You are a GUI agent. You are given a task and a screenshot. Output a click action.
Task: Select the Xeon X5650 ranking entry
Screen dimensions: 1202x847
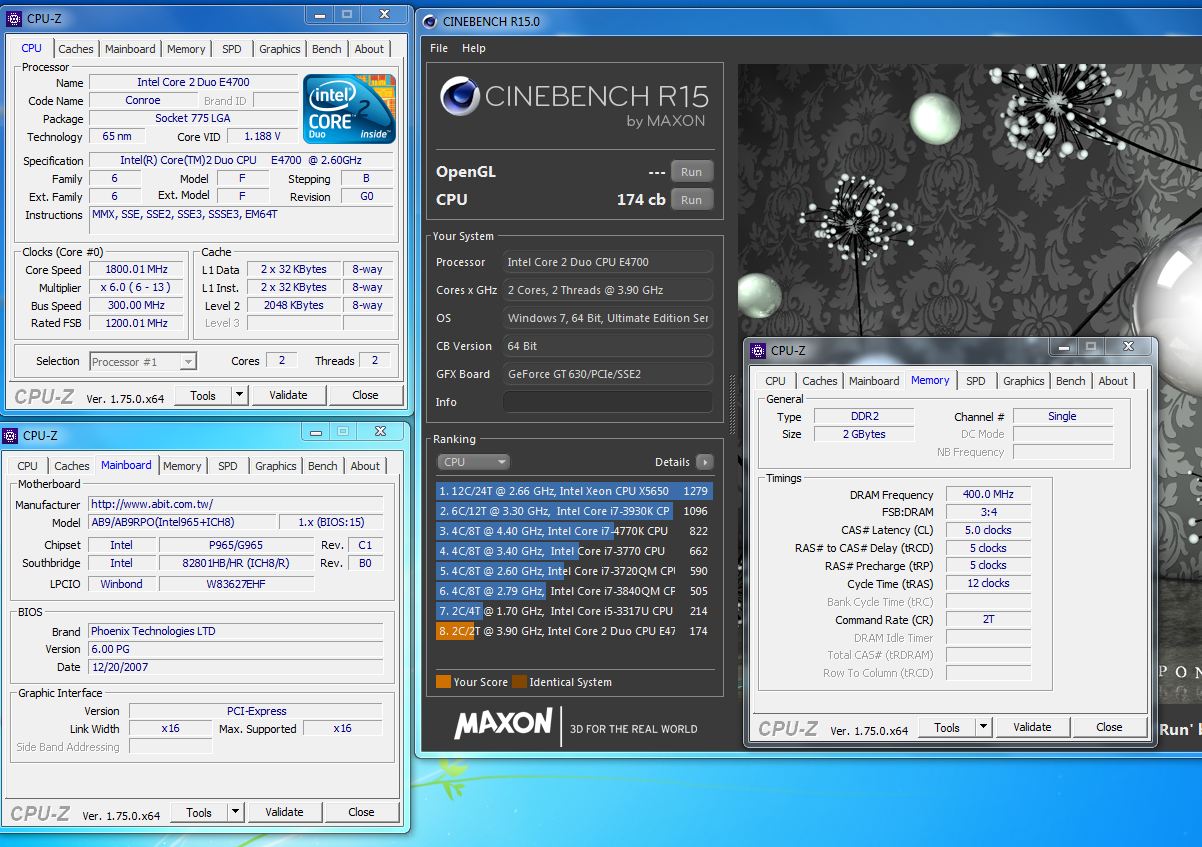pyautogui.click(x=575, y=491)
